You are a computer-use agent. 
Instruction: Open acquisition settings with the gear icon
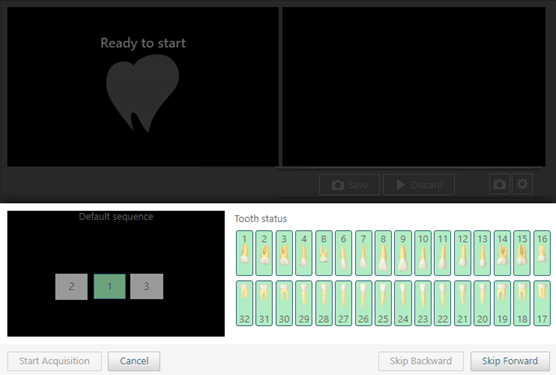[522, 184]
